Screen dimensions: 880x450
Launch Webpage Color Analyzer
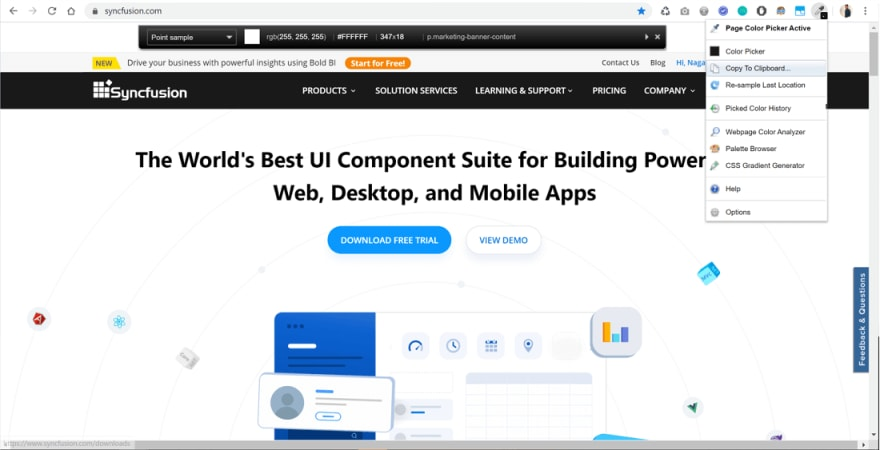coord(766,132)
